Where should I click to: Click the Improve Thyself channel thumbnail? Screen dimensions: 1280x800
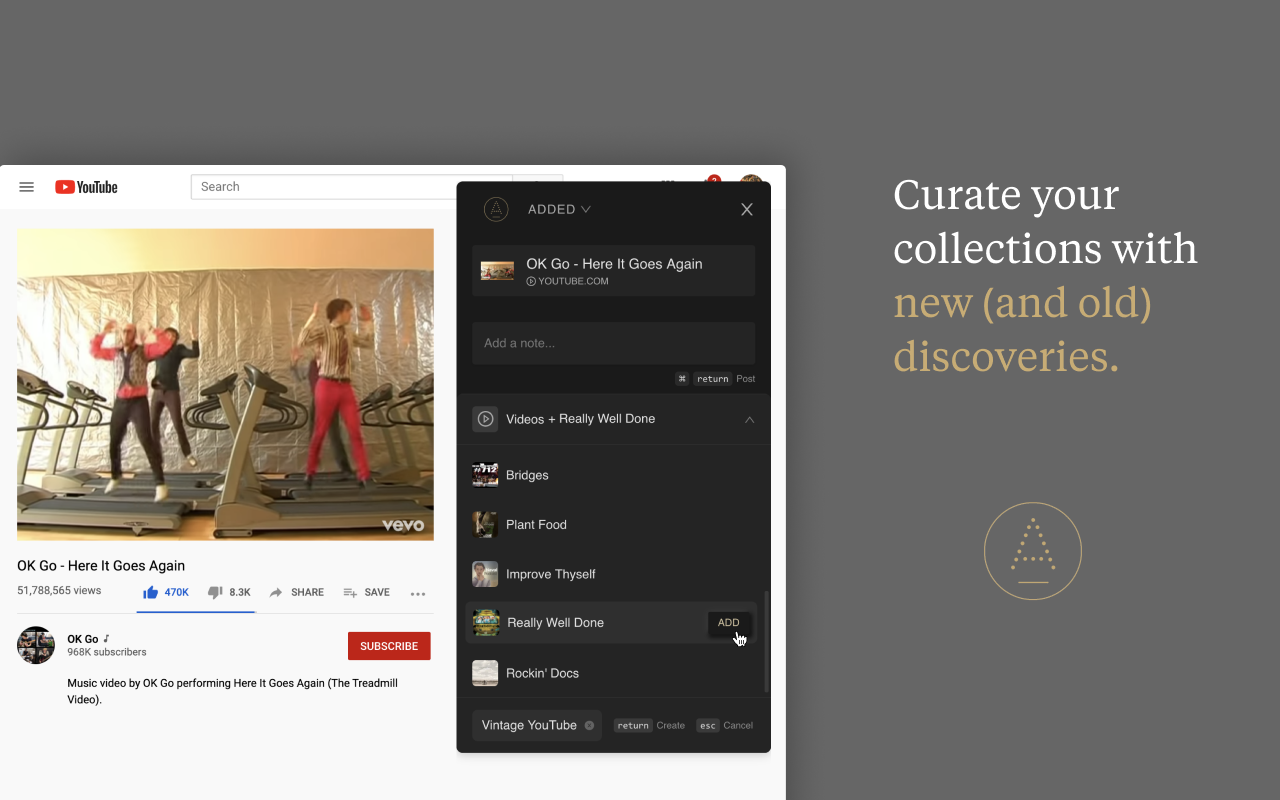(x=485, y=574)
